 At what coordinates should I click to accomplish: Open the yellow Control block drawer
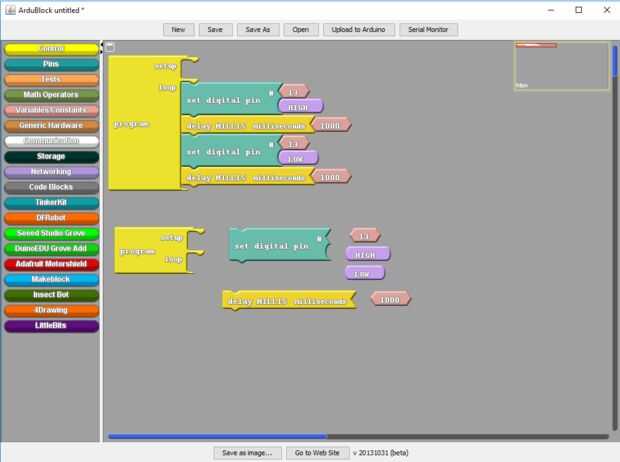click(51, 49)
